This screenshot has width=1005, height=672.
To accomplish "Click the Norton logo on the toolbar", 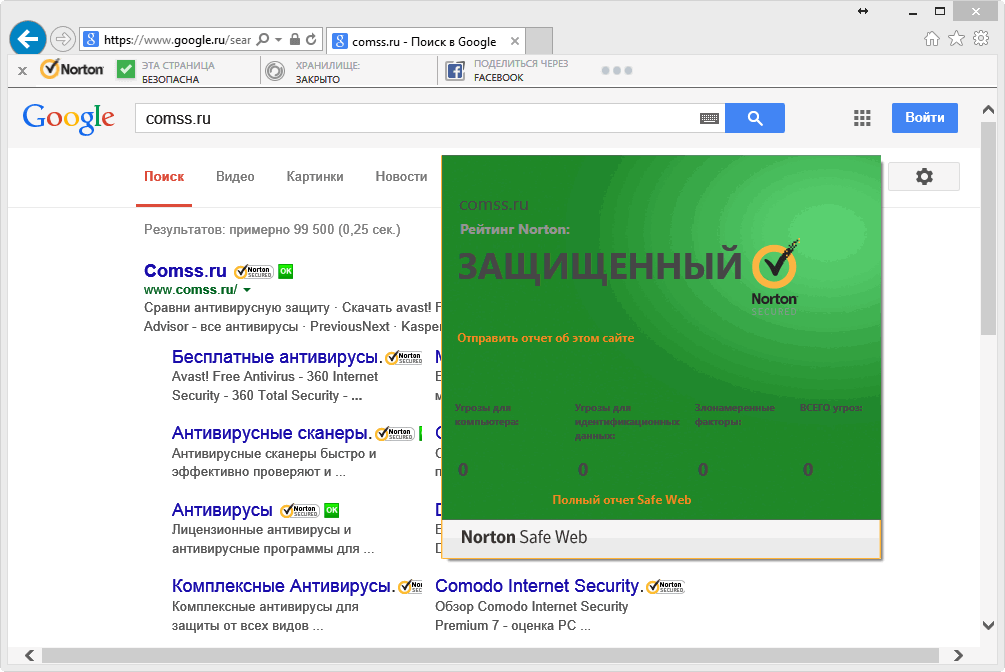I will [72, 69].
